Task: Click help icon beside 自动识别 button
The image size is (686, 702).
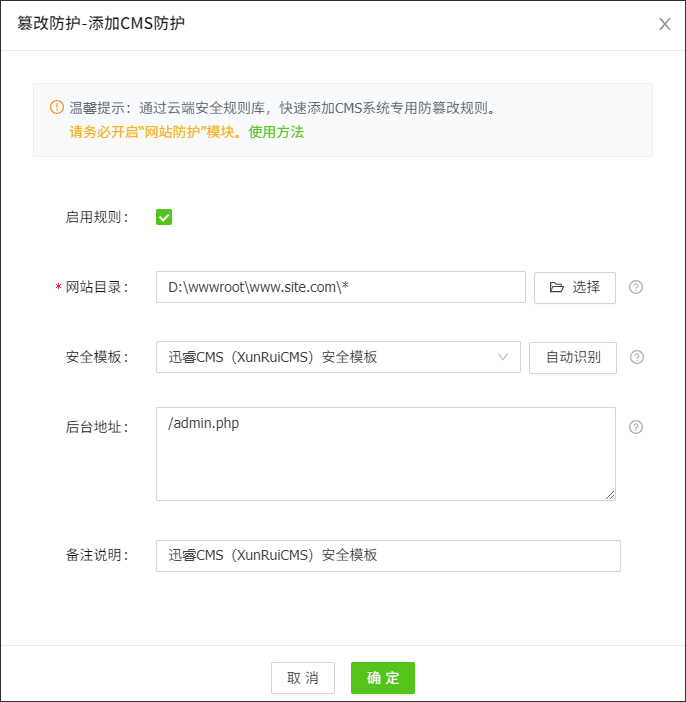Action: click(x=636, y=357)
